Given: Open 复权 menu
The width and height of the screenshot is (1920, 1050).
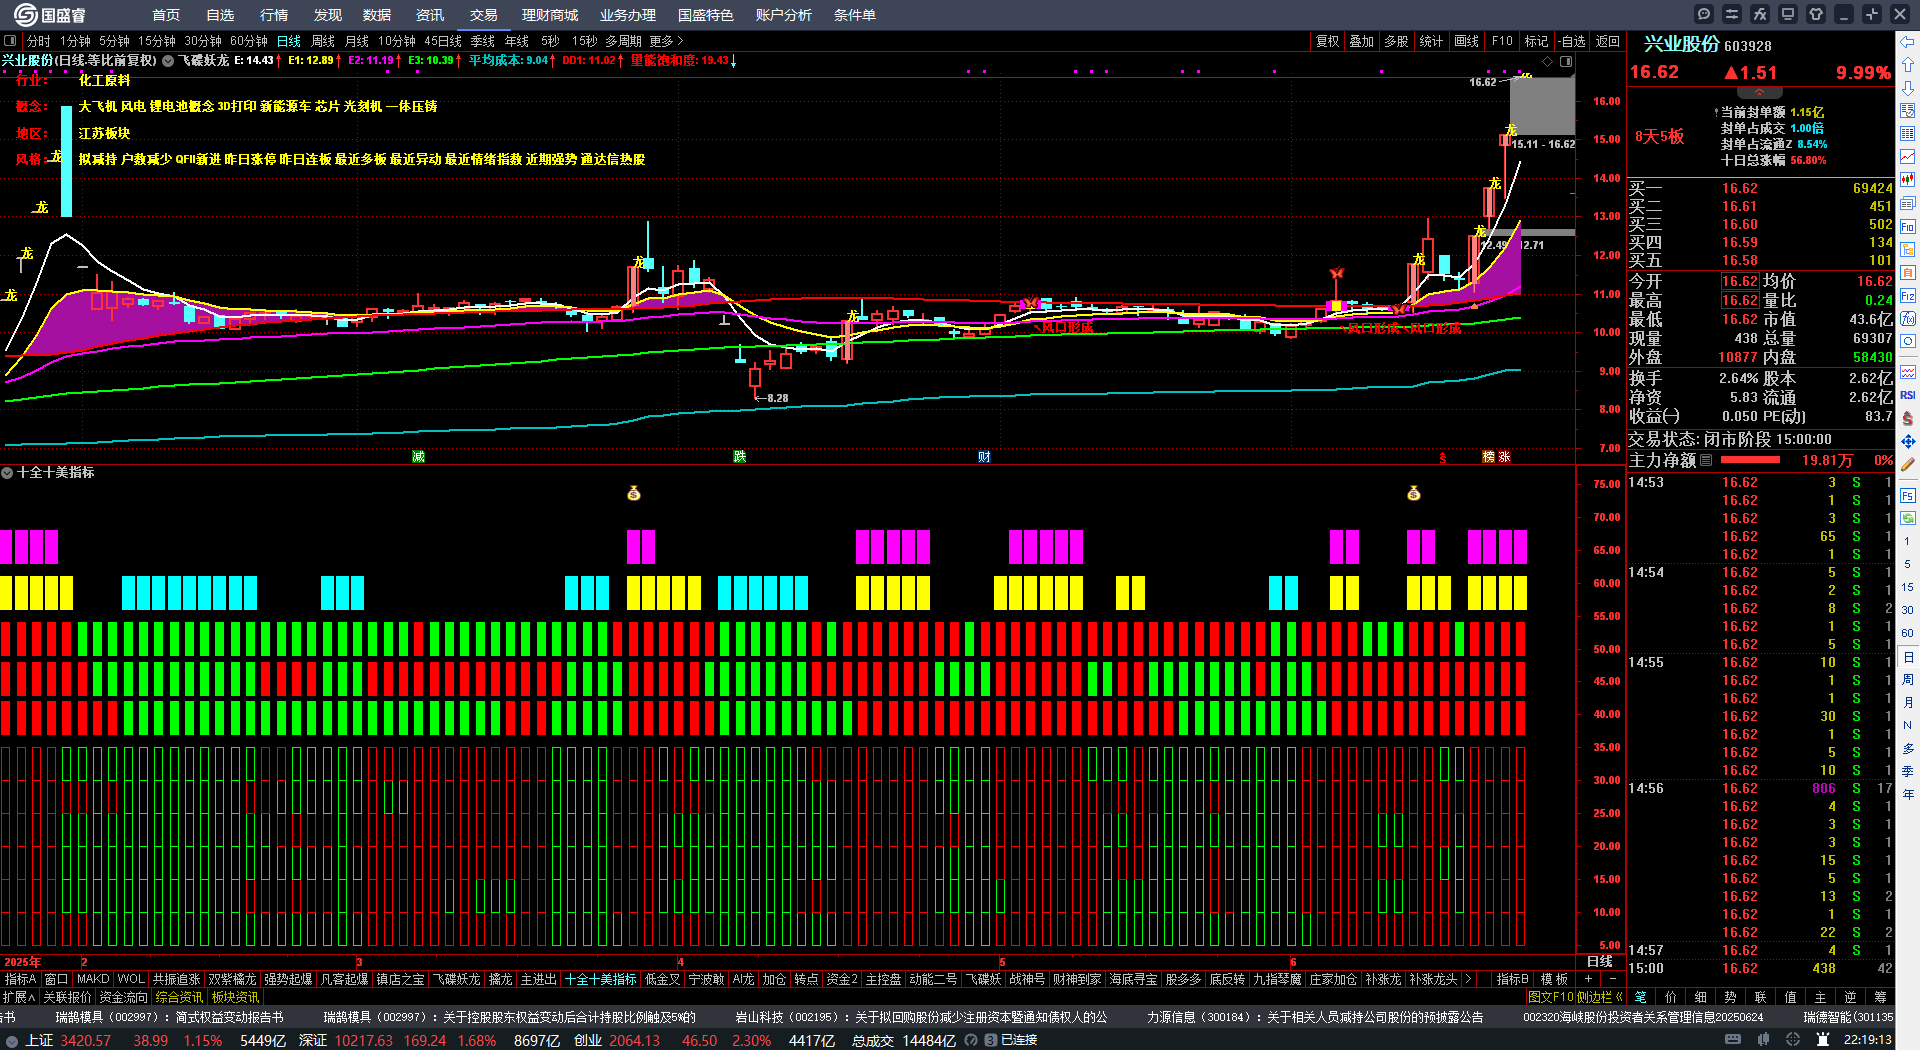Looking at the screenshot, I should [1327, 41].
